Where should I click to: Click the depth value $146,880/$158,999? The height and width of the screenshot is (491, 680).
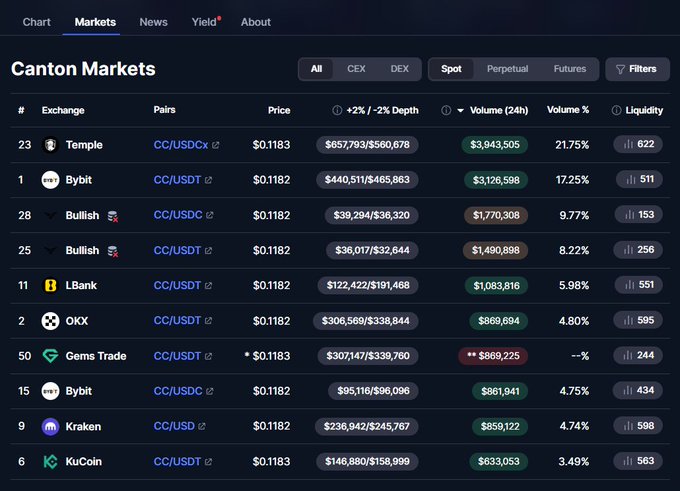pyautogui.click(x=367, y=462)
